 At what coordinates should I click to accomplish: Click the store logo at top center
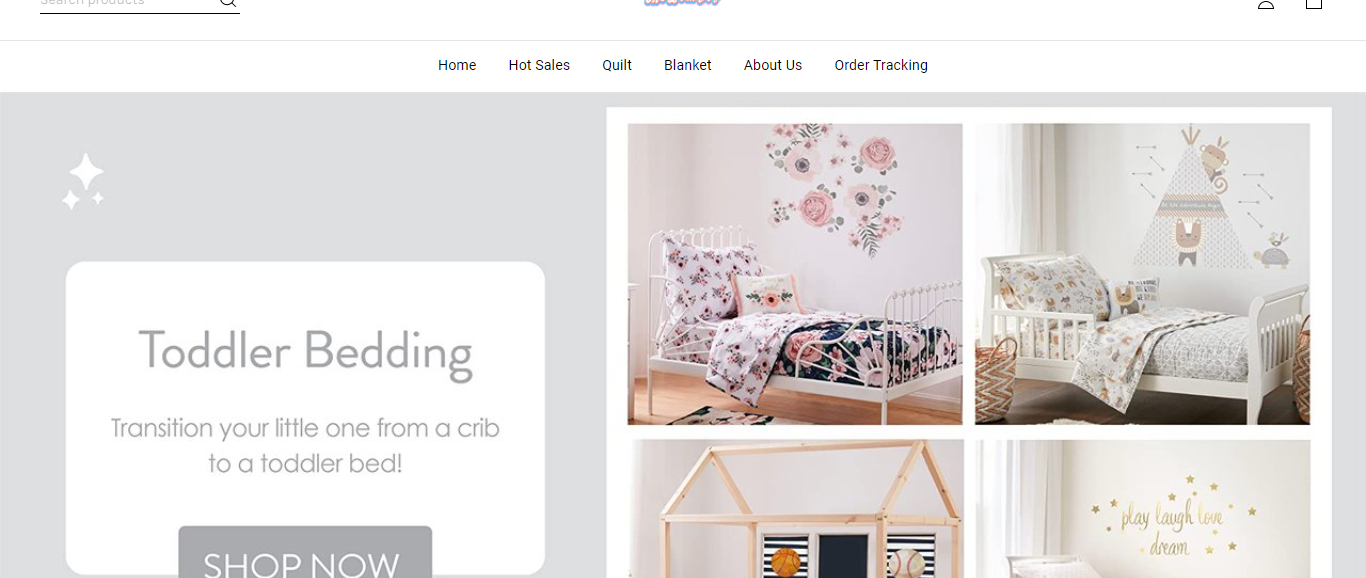click(682, 3)
